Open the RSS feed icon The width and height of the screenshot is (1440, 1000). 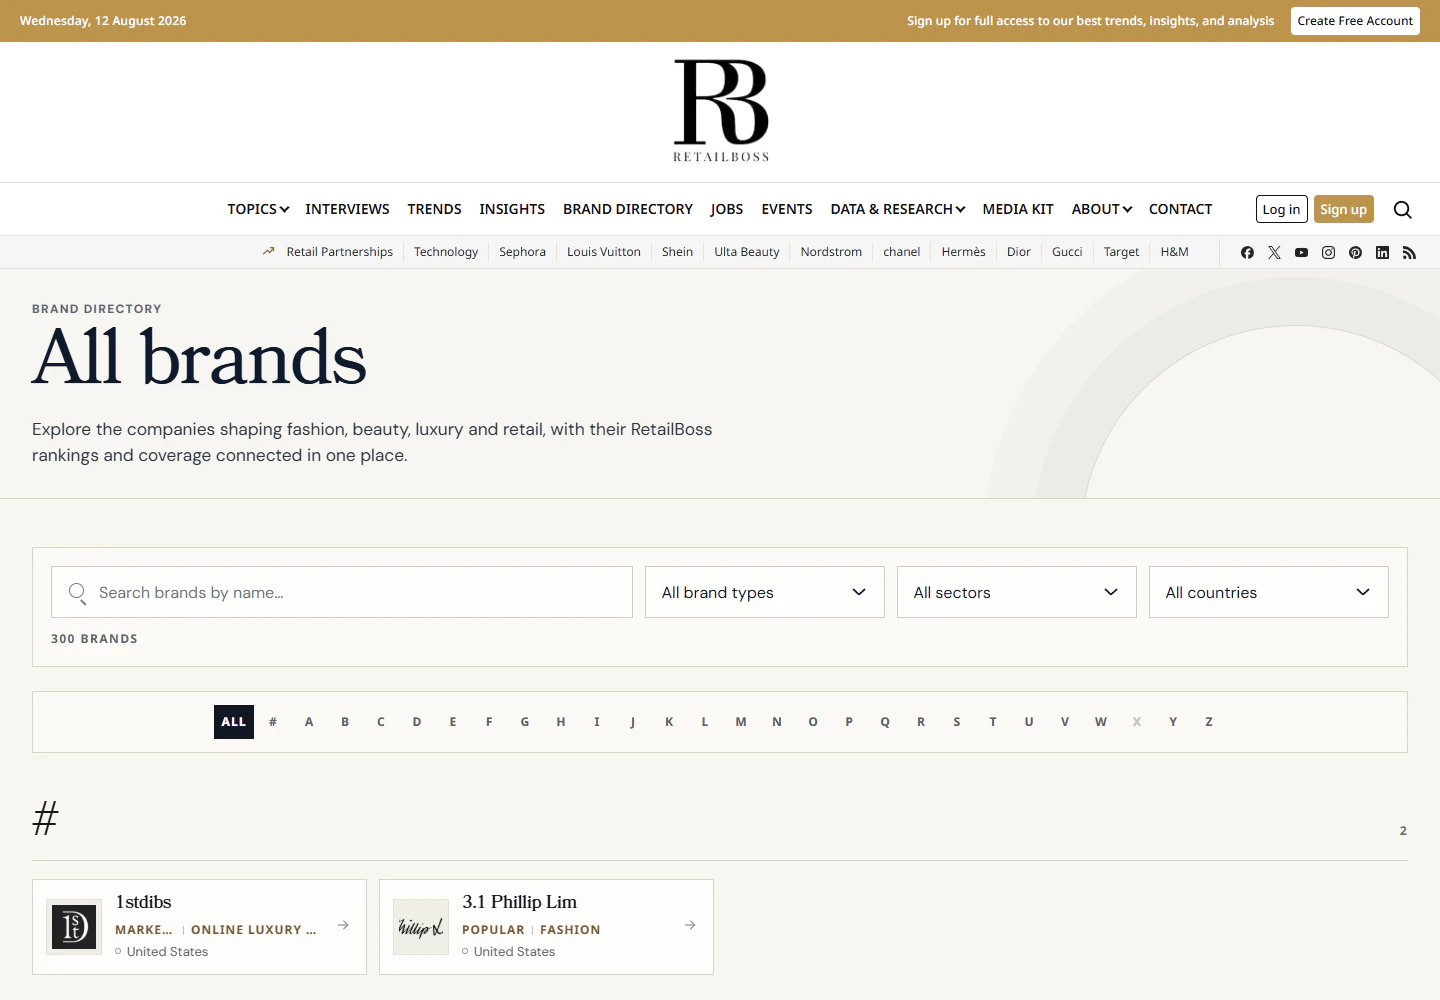(1409, 252)
